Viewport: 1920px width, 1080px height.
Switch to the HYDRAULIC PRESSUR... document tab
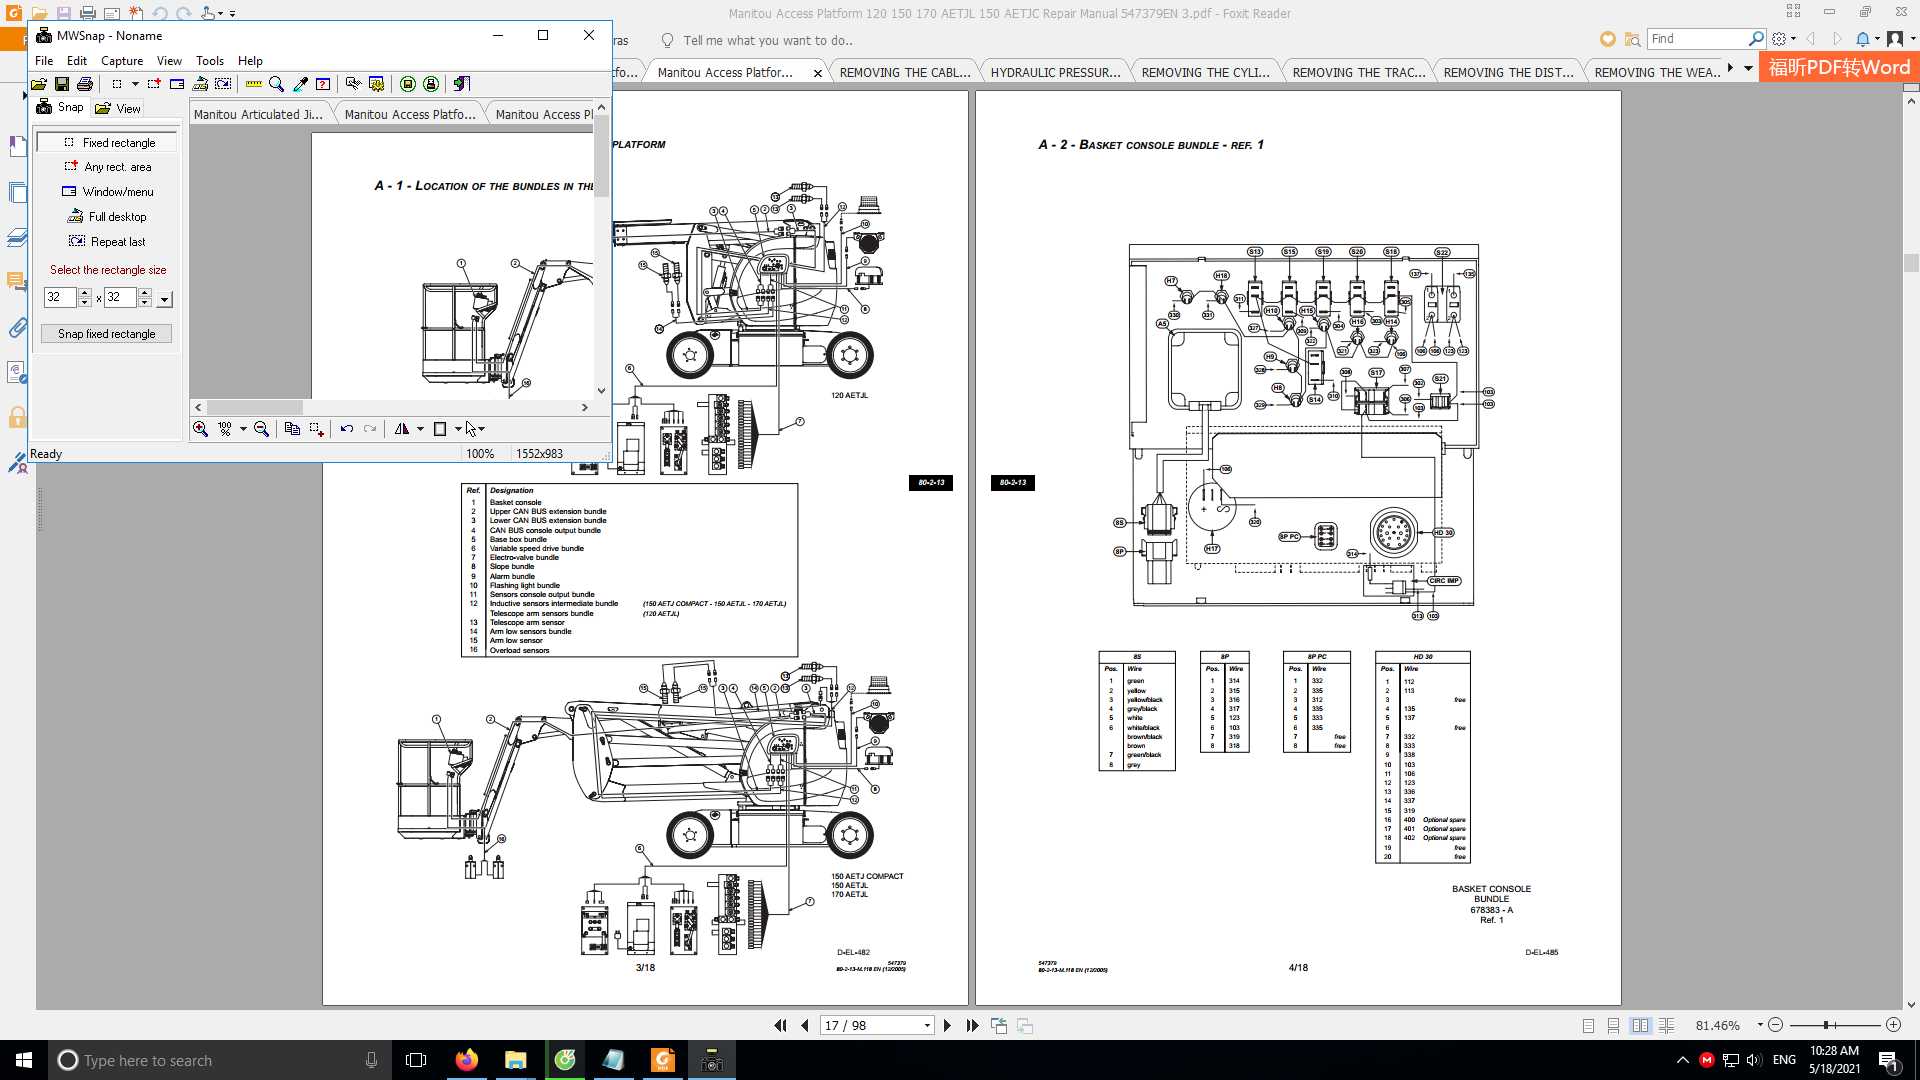pos(1054,72)
